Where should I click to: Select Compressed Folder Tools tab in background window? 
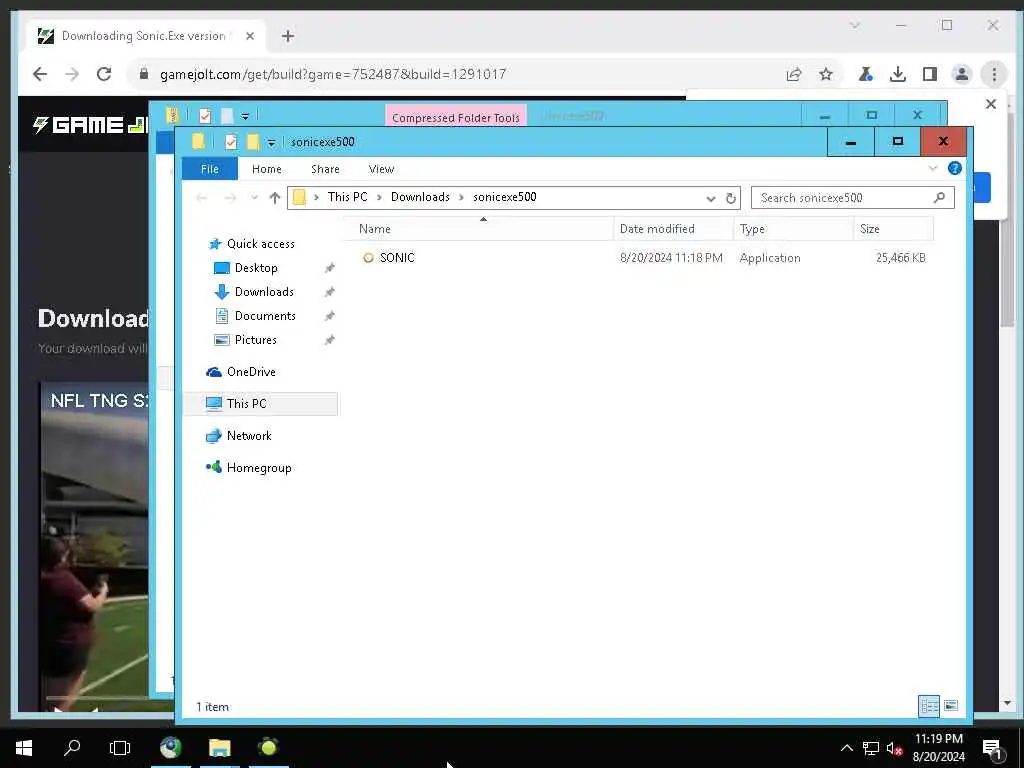(456, 116)
